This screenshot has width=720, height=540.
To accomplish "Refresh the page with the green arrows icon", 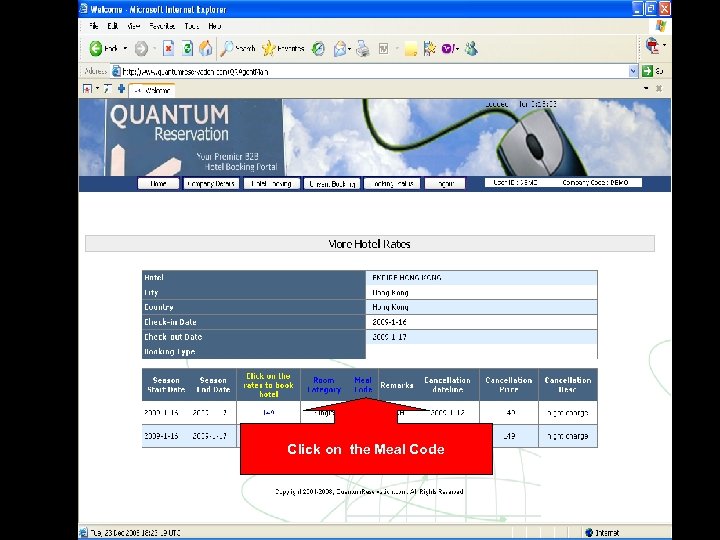I will 187,48.
